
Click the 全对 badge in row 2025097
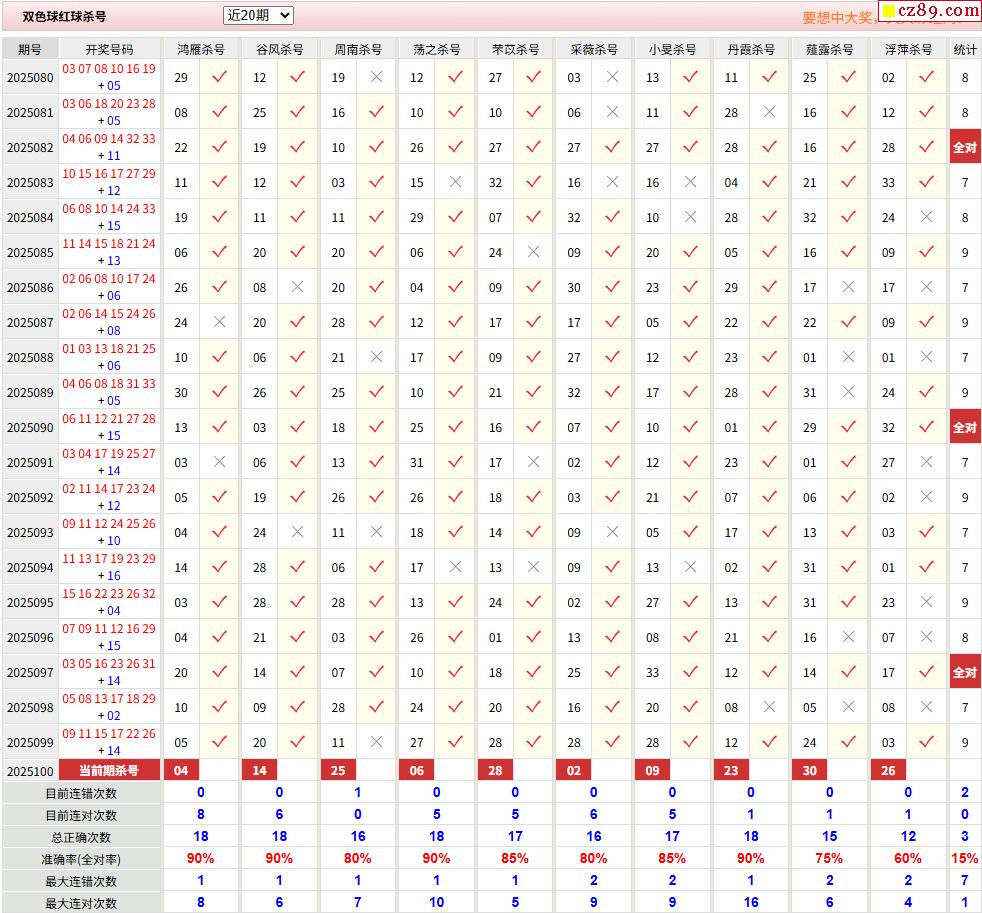pyautogui.click(x=965, y=672)
